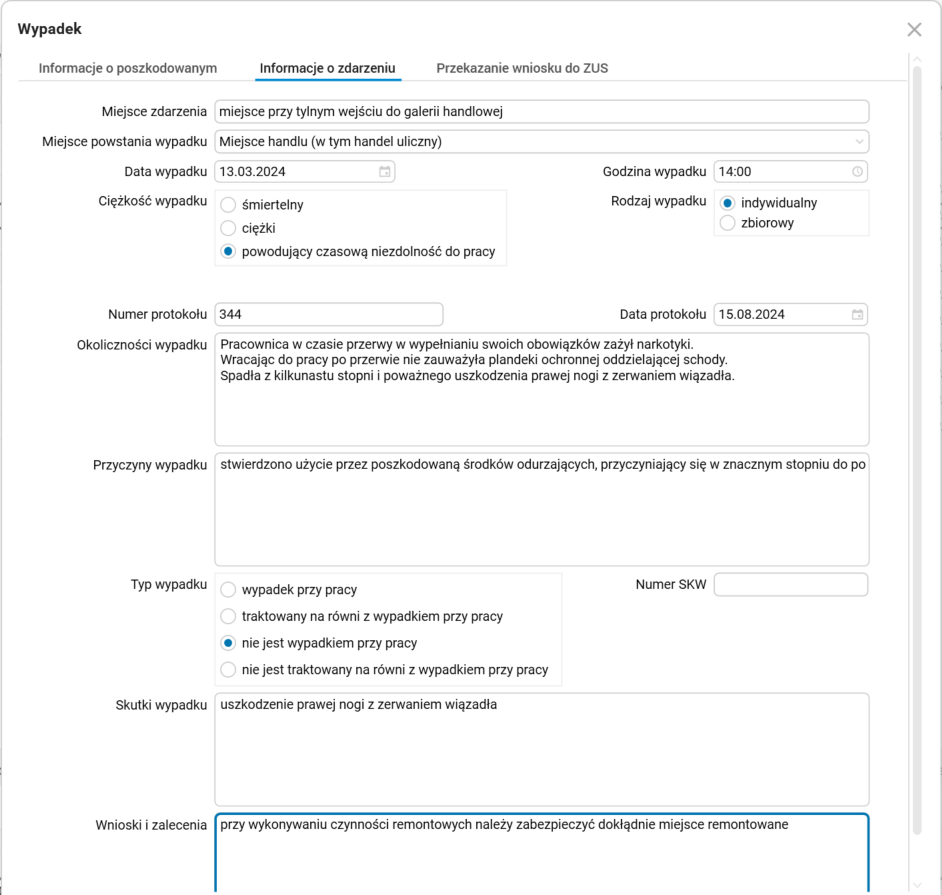Open calendar picker for Data protokołu

pos(857,314)
